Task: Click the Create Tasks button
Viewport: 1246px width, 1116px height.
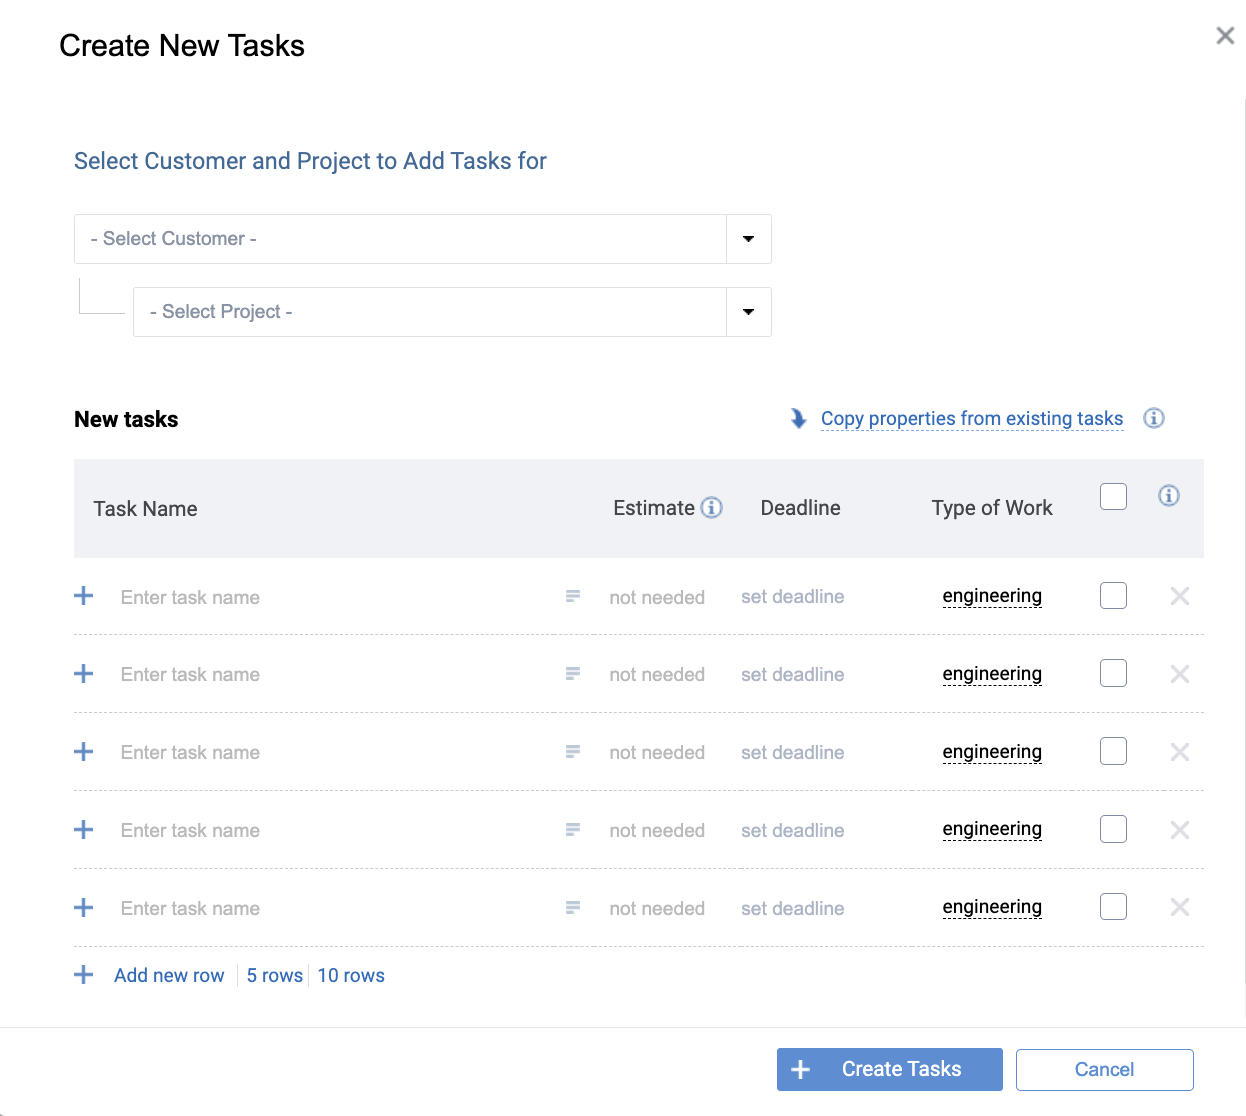Action: tap(889, 1069)
